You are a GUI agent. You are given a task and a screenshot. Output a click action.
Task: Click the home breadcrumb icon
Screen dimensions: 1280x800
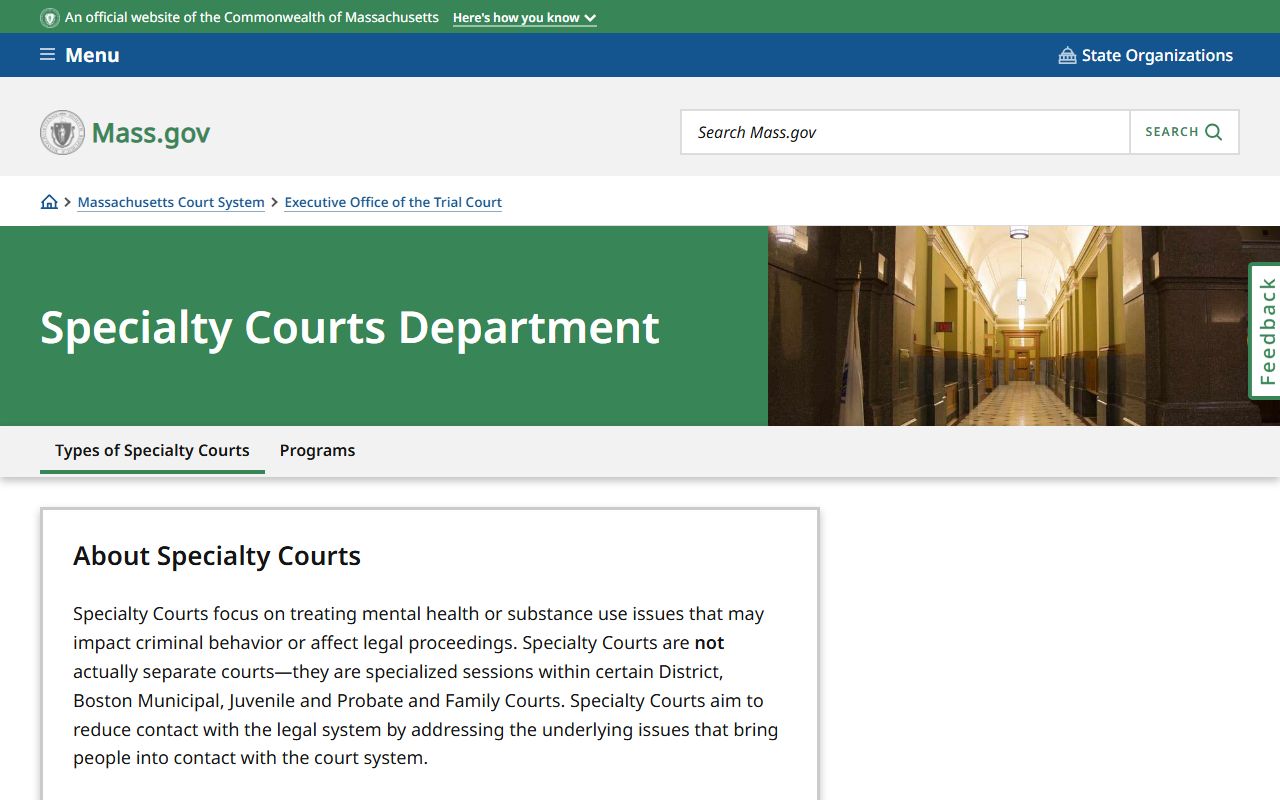pos(49,202)
